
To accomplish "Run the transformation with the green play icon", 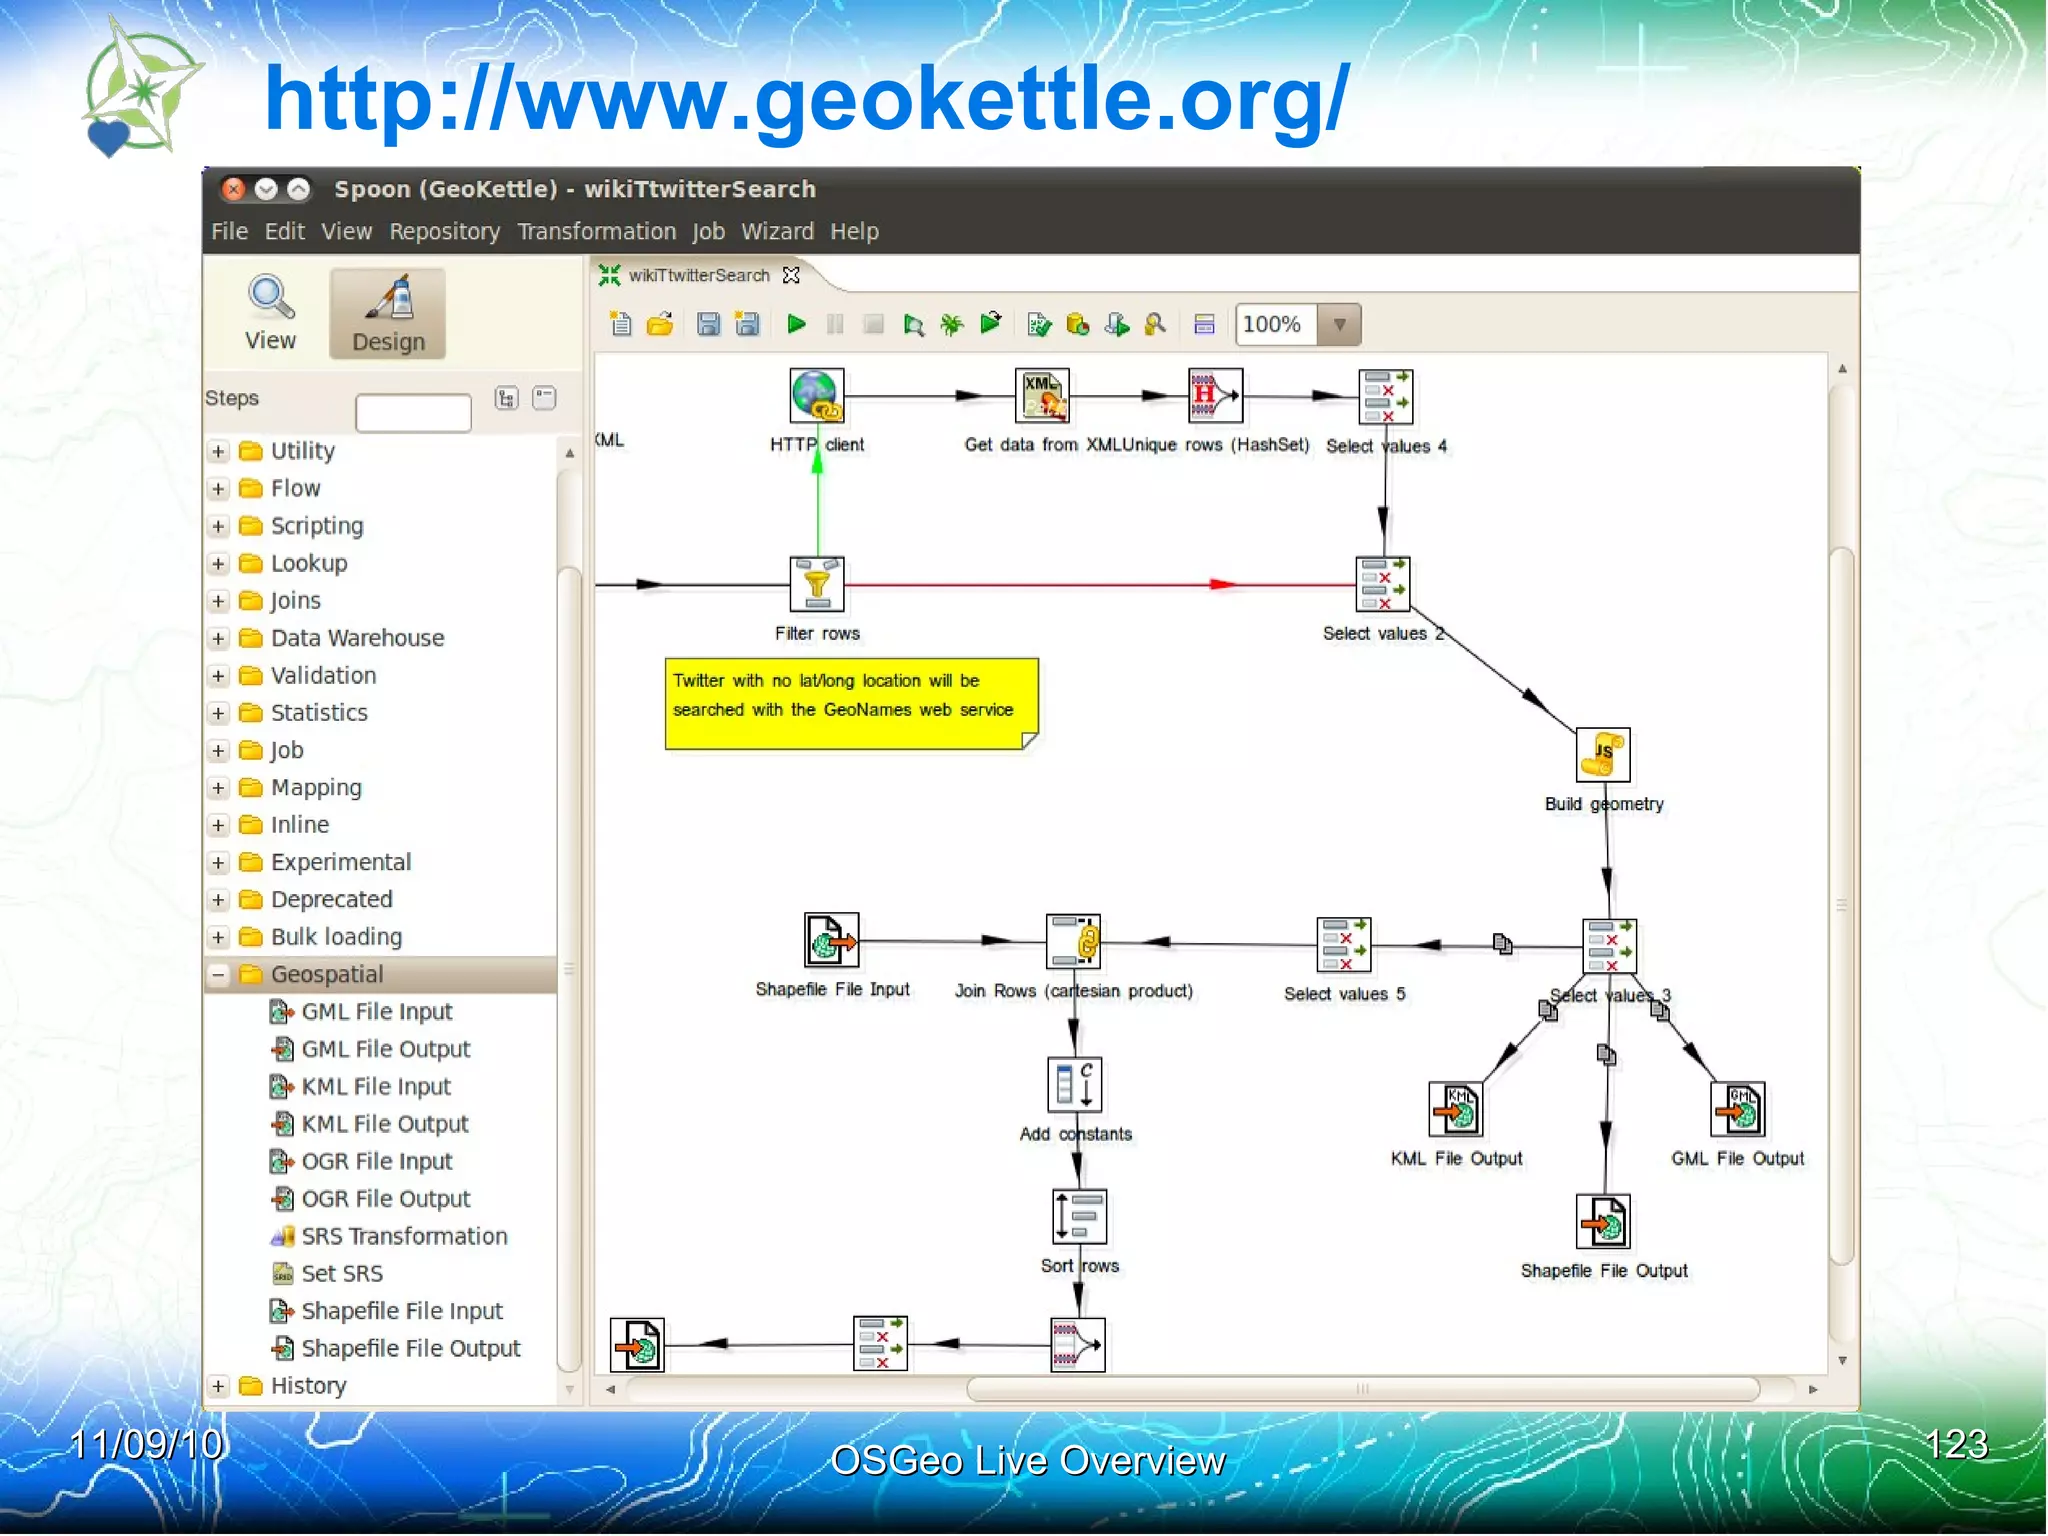I will coord(796,324).
